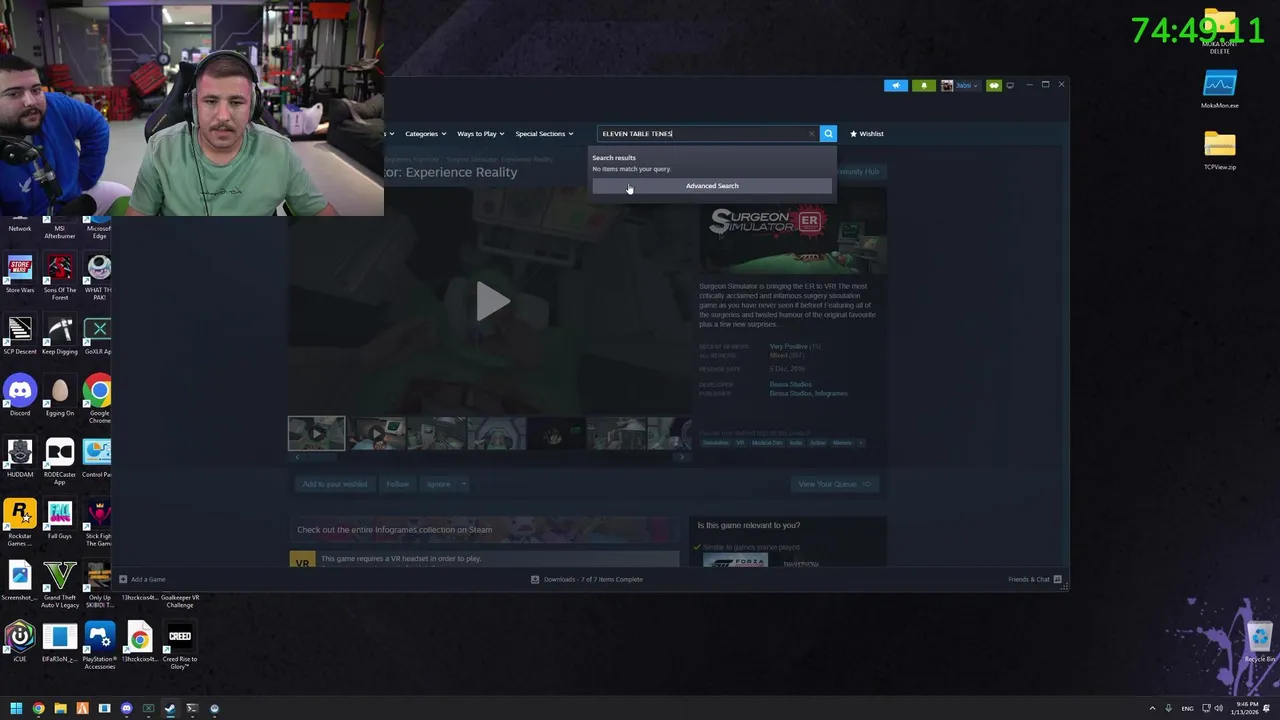The width and height of the screenshot is (1280, 720).
Task: Clear the Steam search box text
Action: (x=811, y=133)
